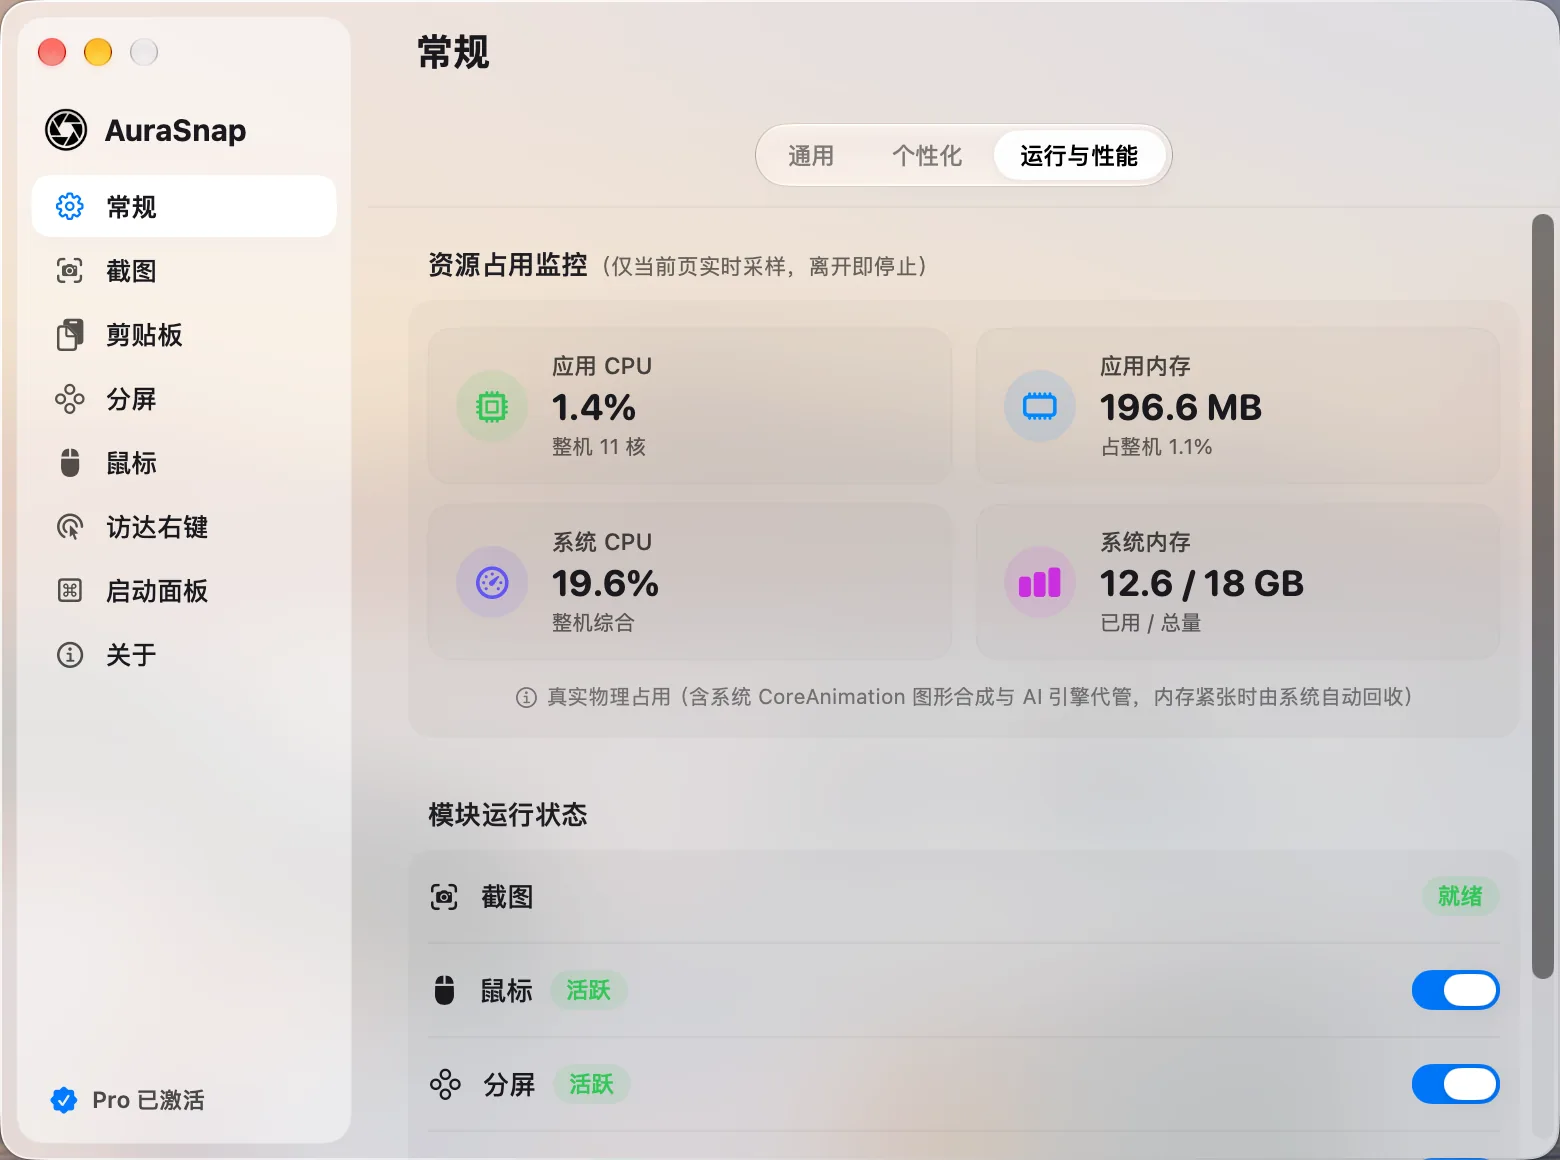Image resolution: width=1560 pixels, height=1160 pixels.
Task: Switch to the 个性化 tab
Action: pyautogui.click(x=927, y=156)
